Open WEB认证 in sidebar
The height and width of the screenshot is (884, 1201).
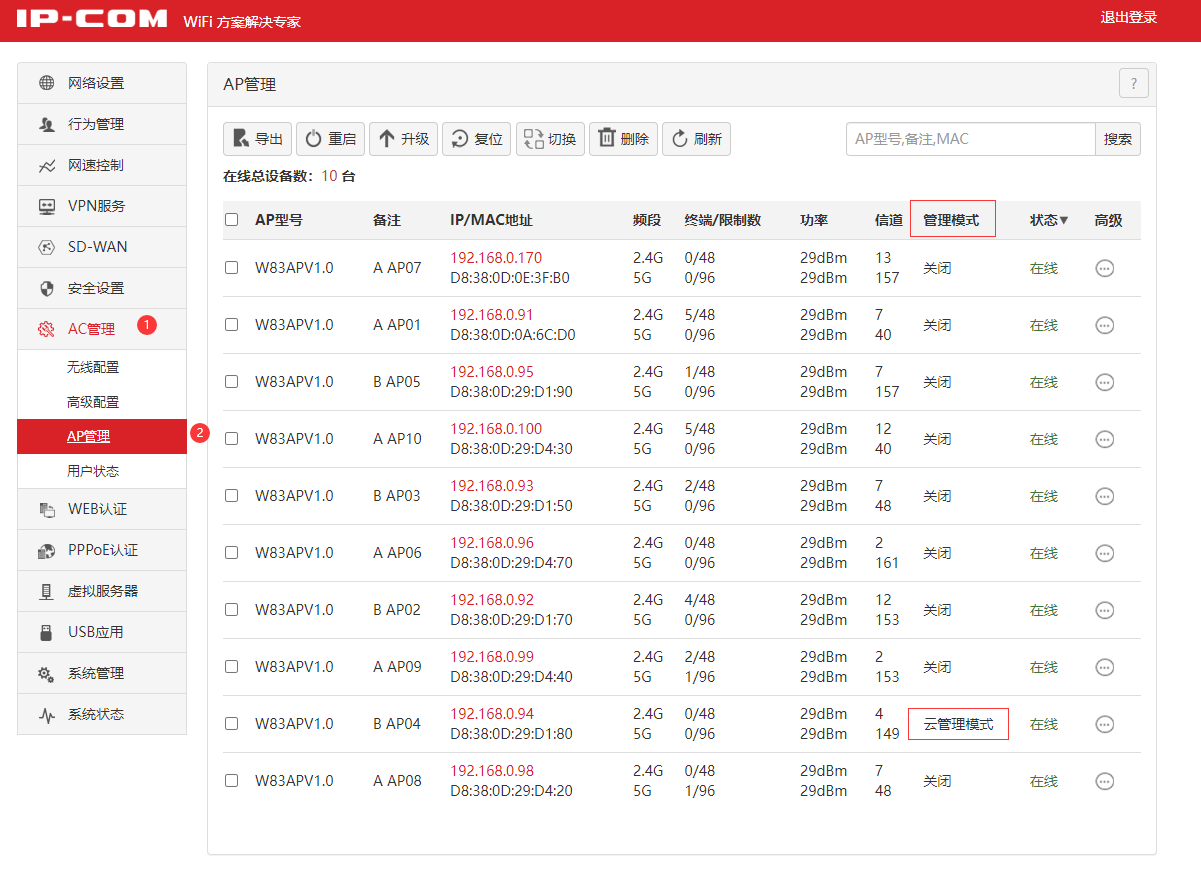(102, 509)
